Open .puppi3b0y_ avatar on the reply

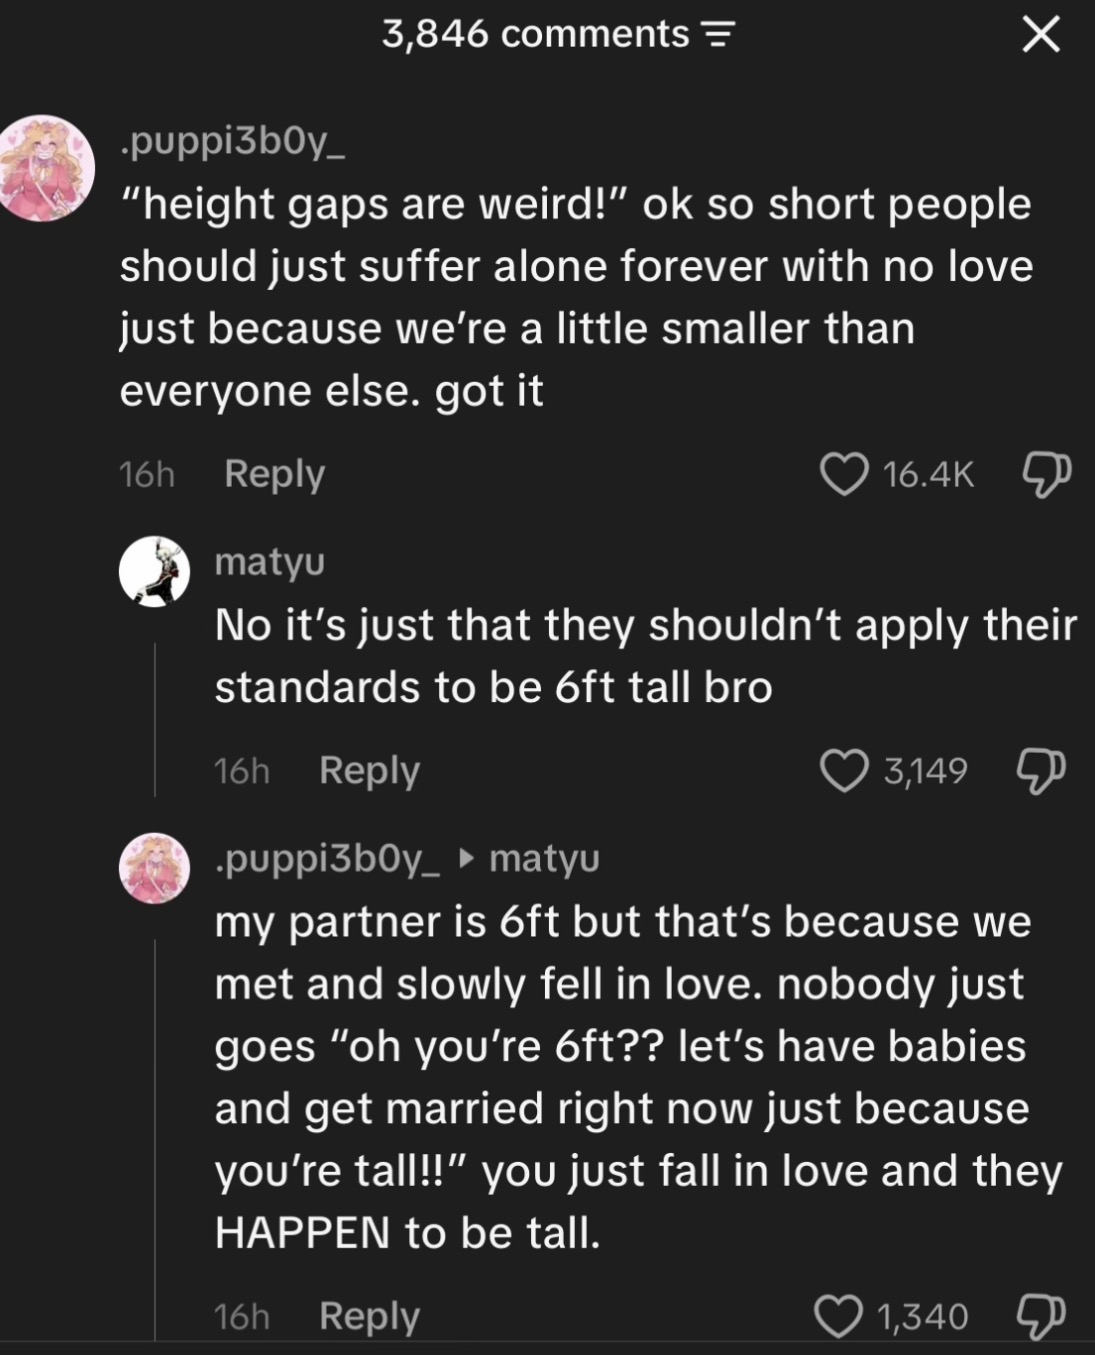click(x=154, y=868)
